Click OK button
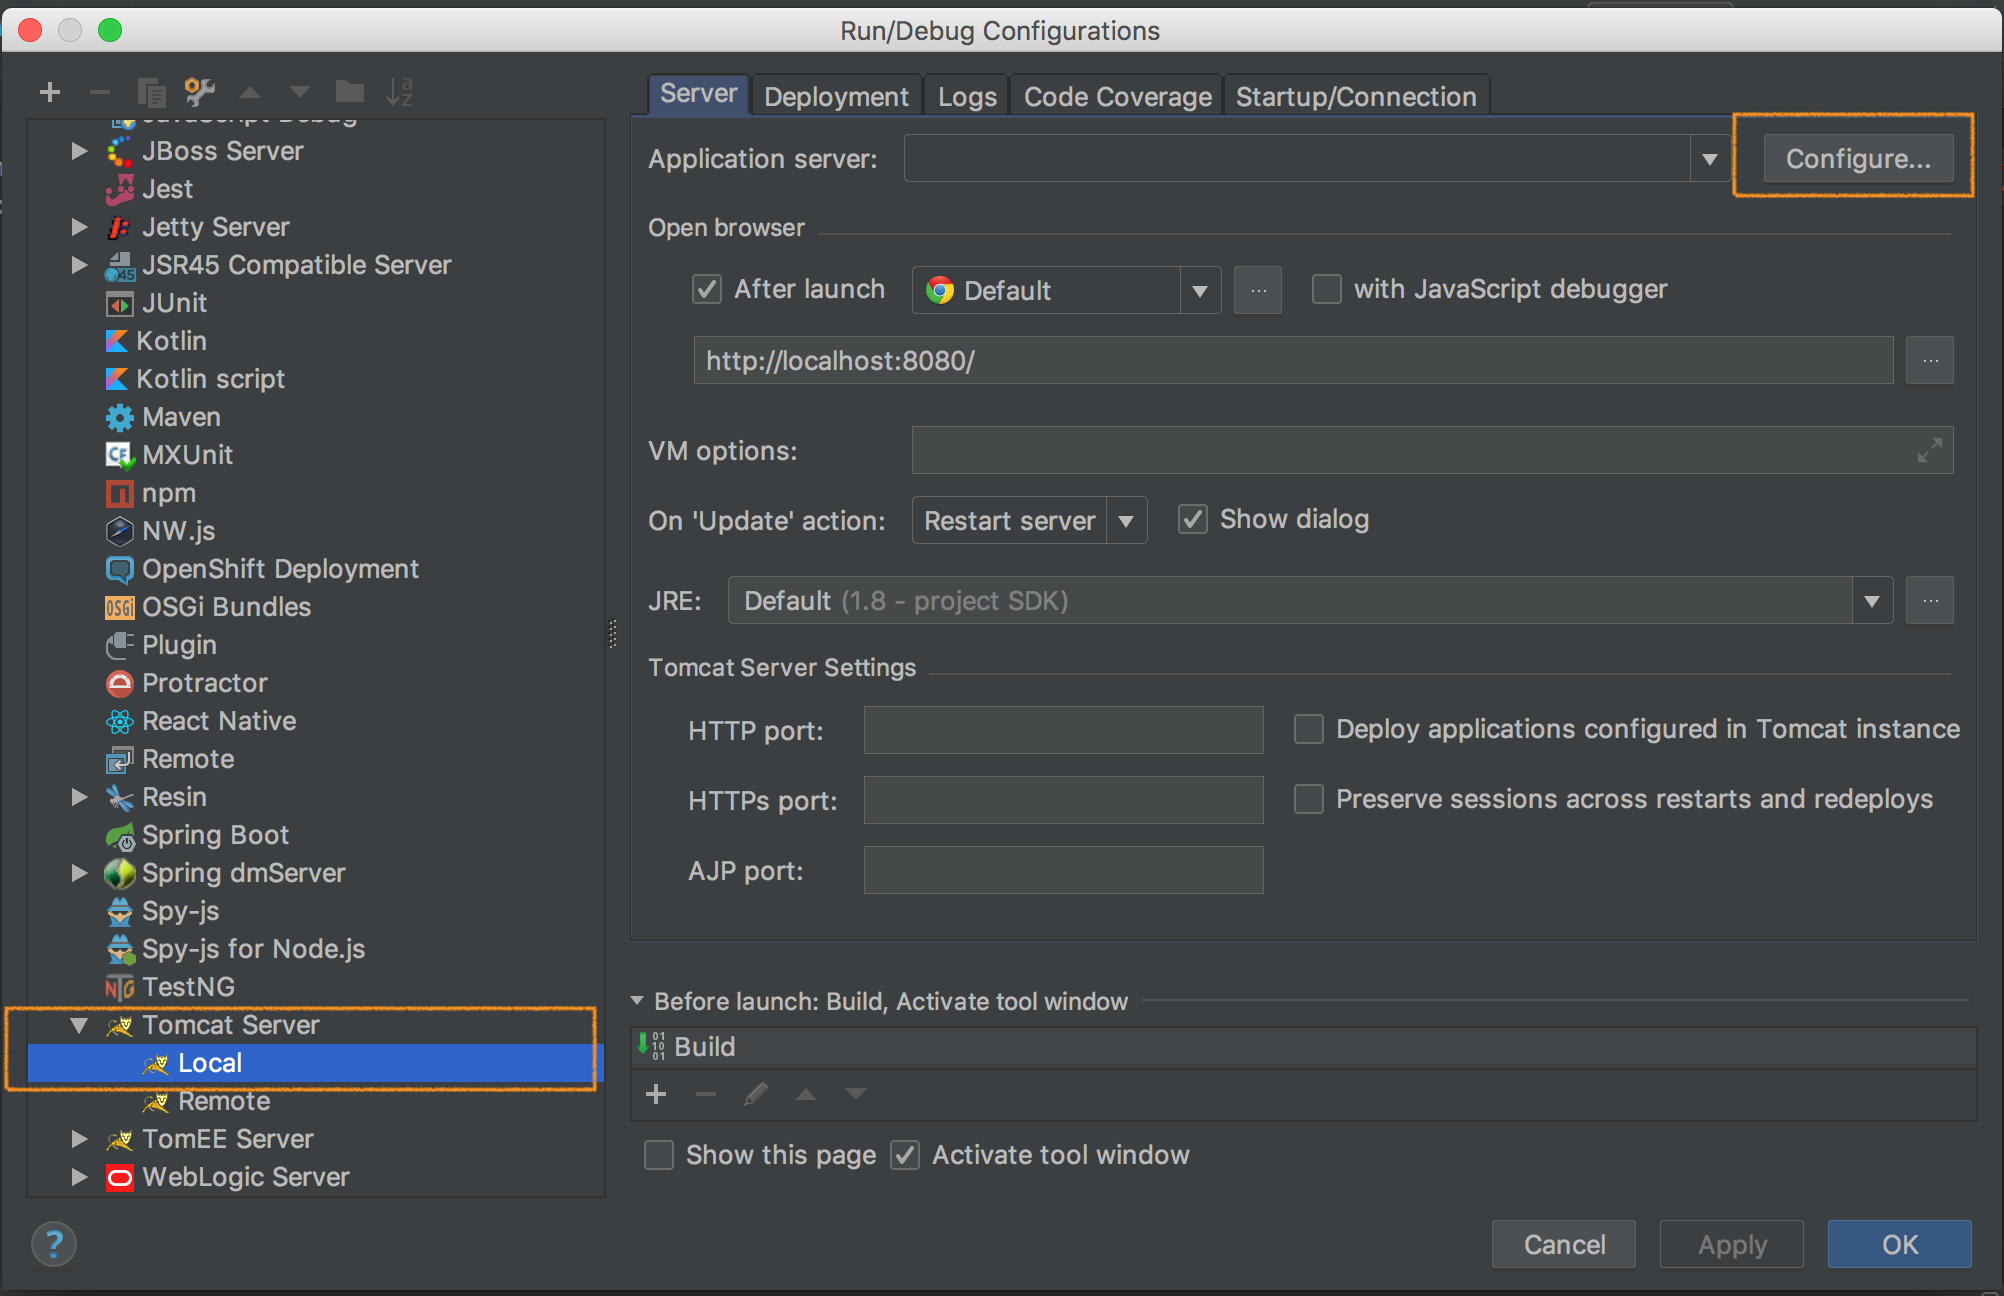Image resolution: width=2004 pixels, height=1296 pixels. [x=1900, y=1244]
